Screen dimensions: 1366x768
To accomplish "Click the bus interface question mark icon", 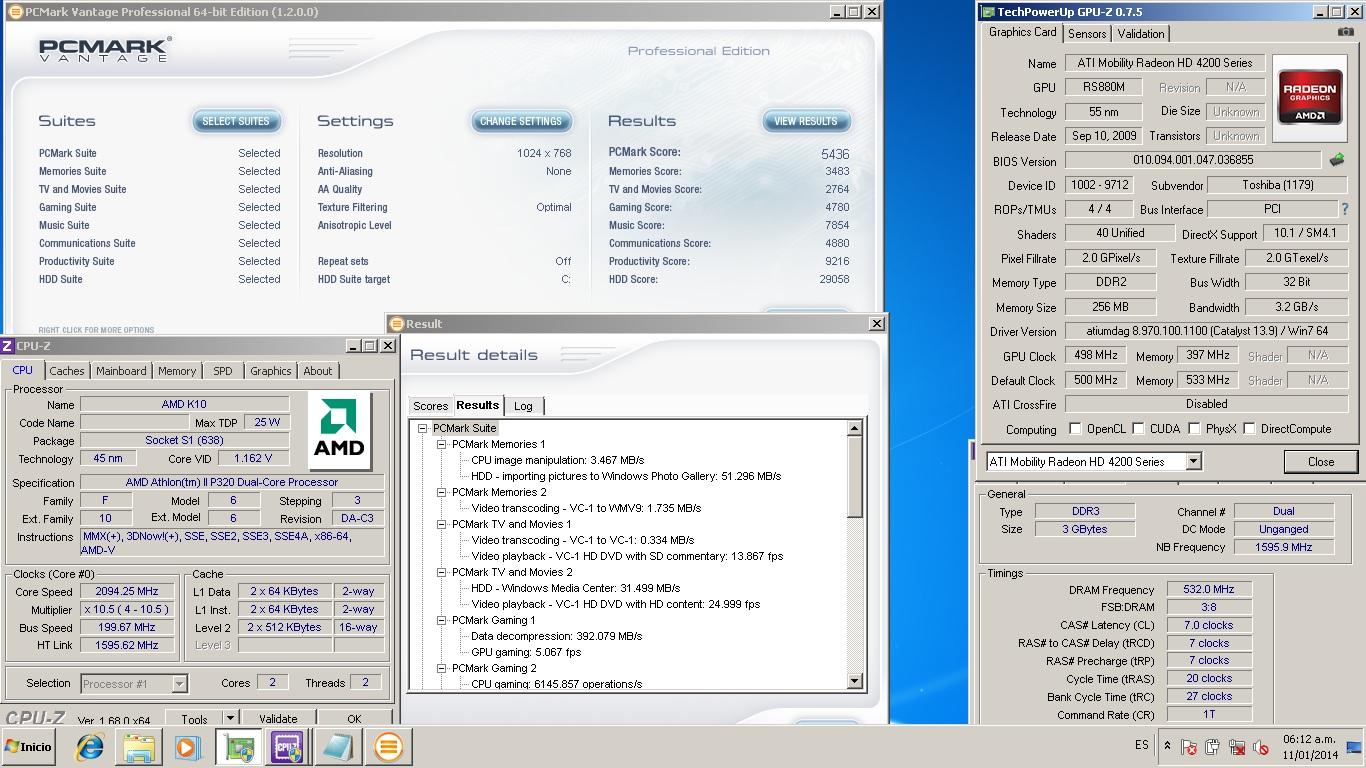I will [1346, 209].
